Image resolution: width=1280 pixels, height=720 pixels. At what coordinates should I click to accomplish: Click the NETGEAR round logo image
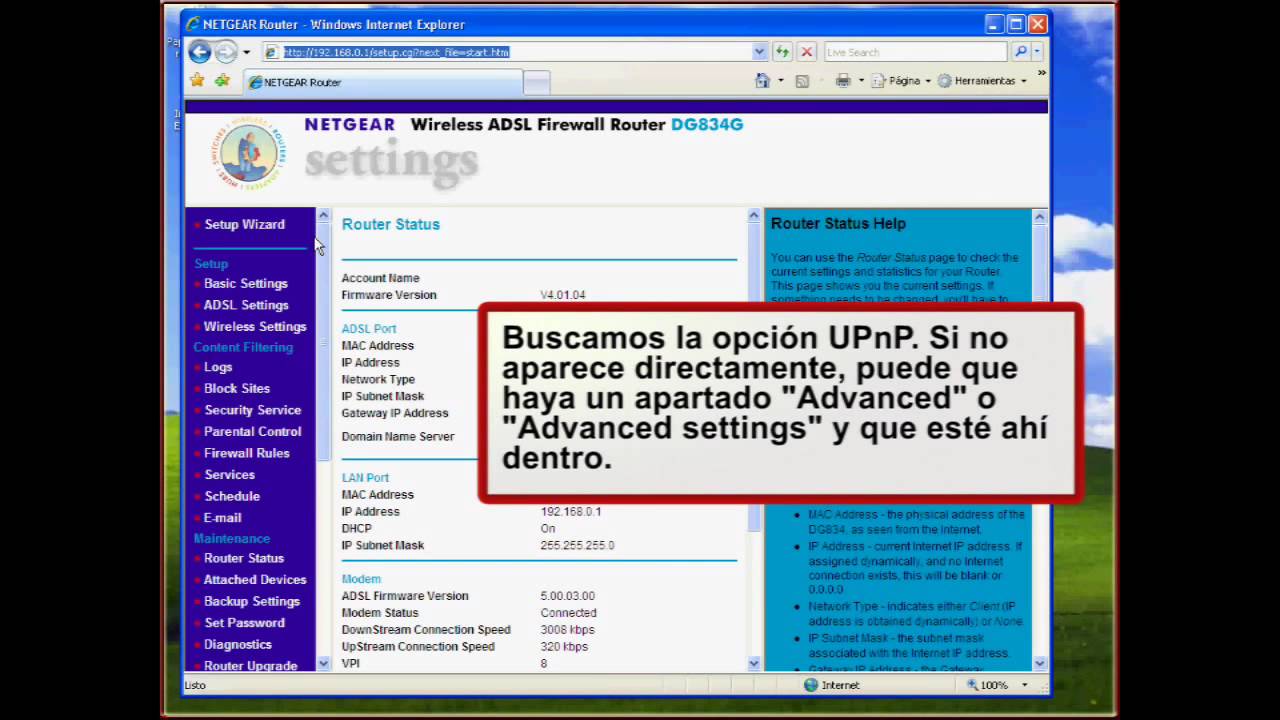248,155
